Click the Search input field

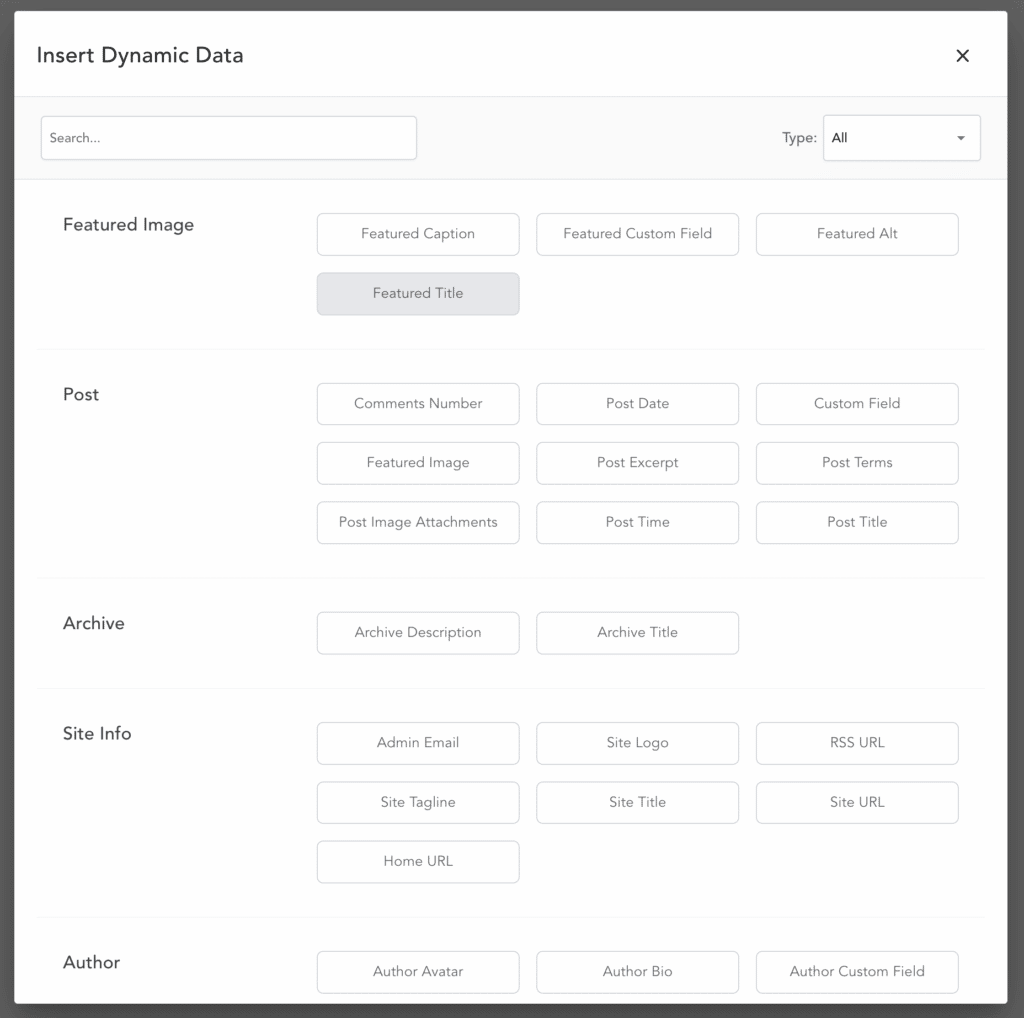[x=229, y=138]
